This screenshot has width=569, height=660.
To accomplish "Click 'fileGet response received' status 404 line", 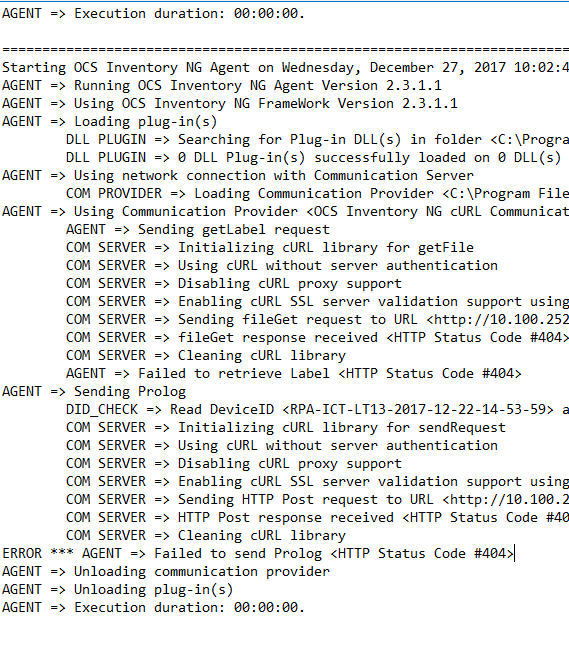I will tap(317, 338).
